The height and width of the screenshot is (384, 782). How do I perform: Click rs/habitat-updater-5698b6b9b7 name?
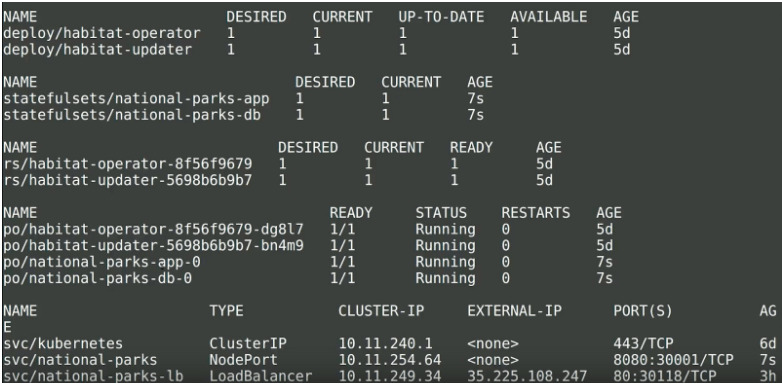(128, 181)
